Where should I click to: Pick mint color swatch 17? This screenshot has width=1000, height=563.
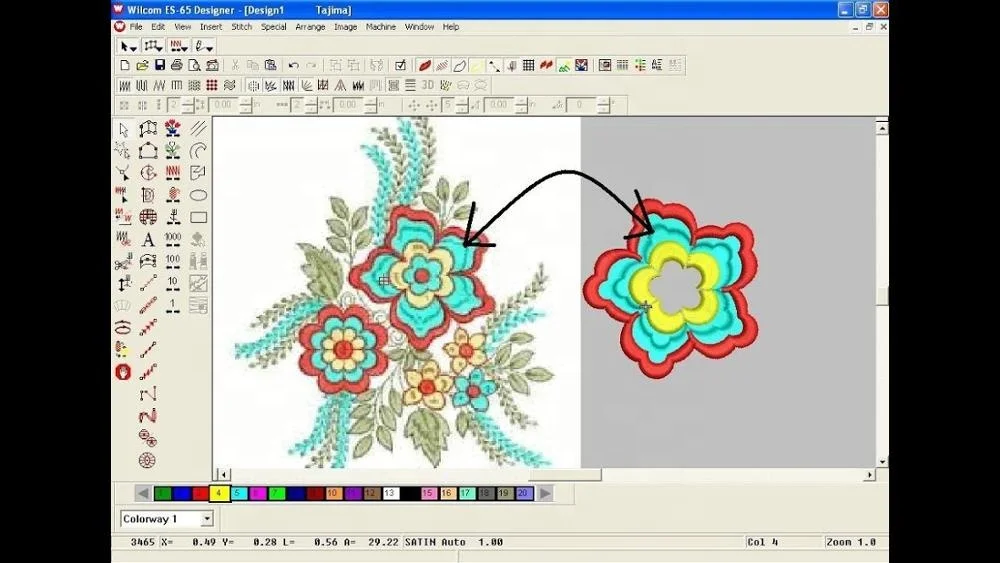(467, 493)
